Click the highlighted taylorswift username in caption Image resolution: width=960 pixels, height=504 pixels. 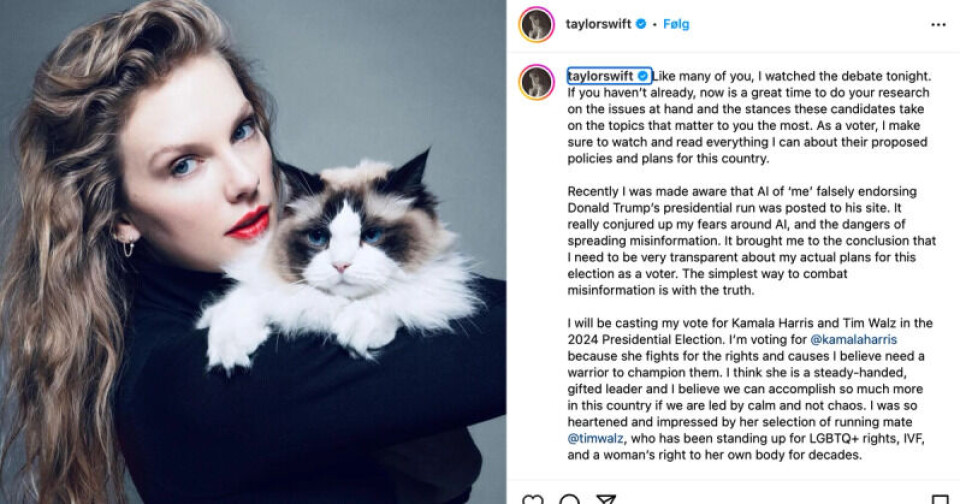[600, 76]
